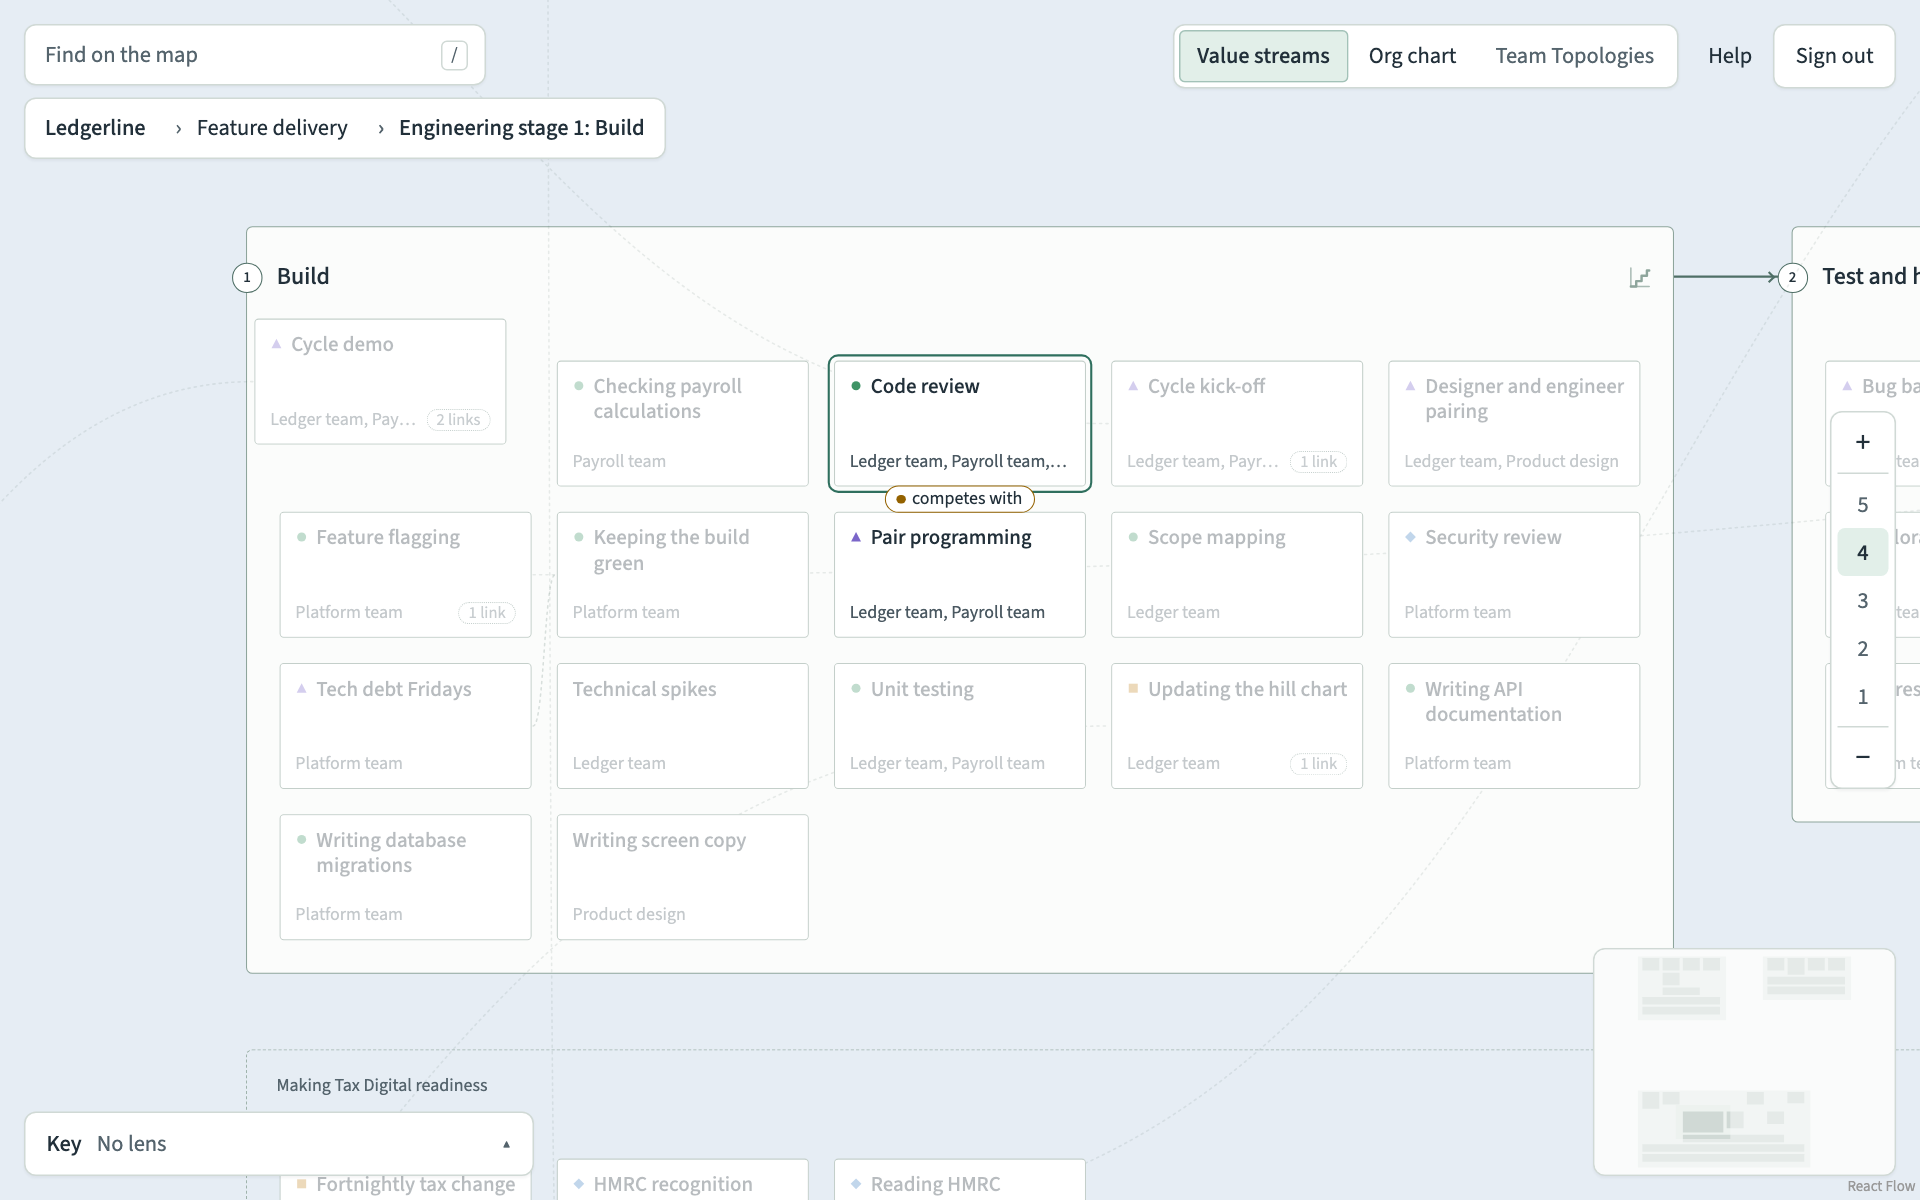This screenshot has width=1920, height=1200.
Task: Click the competes with relationship label
Action: coord(959,498)
